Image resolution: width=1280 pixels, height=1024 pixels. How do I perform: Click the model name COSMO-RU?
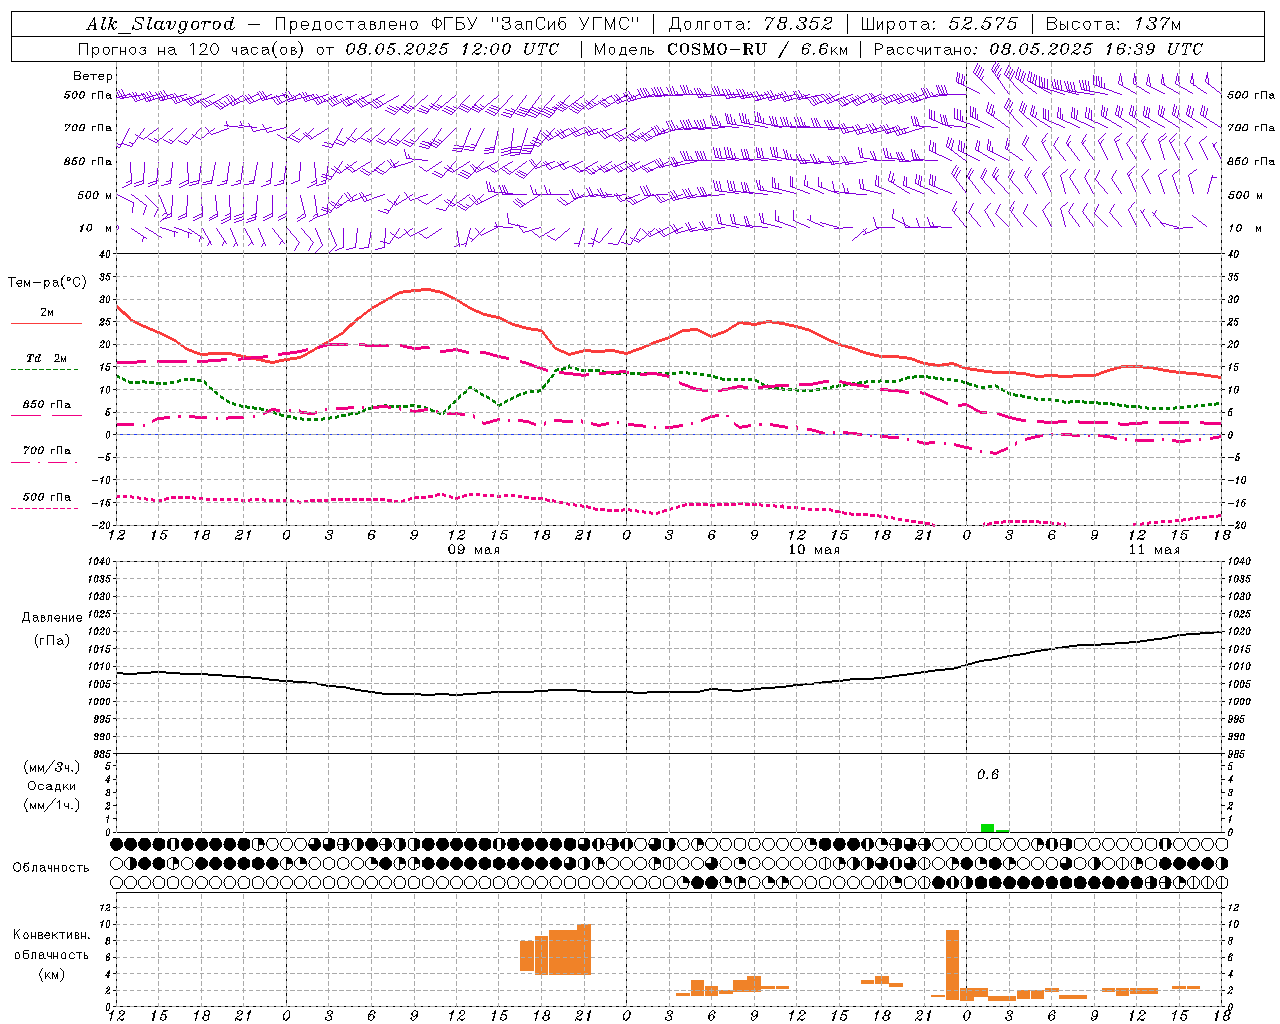point(717,49)
